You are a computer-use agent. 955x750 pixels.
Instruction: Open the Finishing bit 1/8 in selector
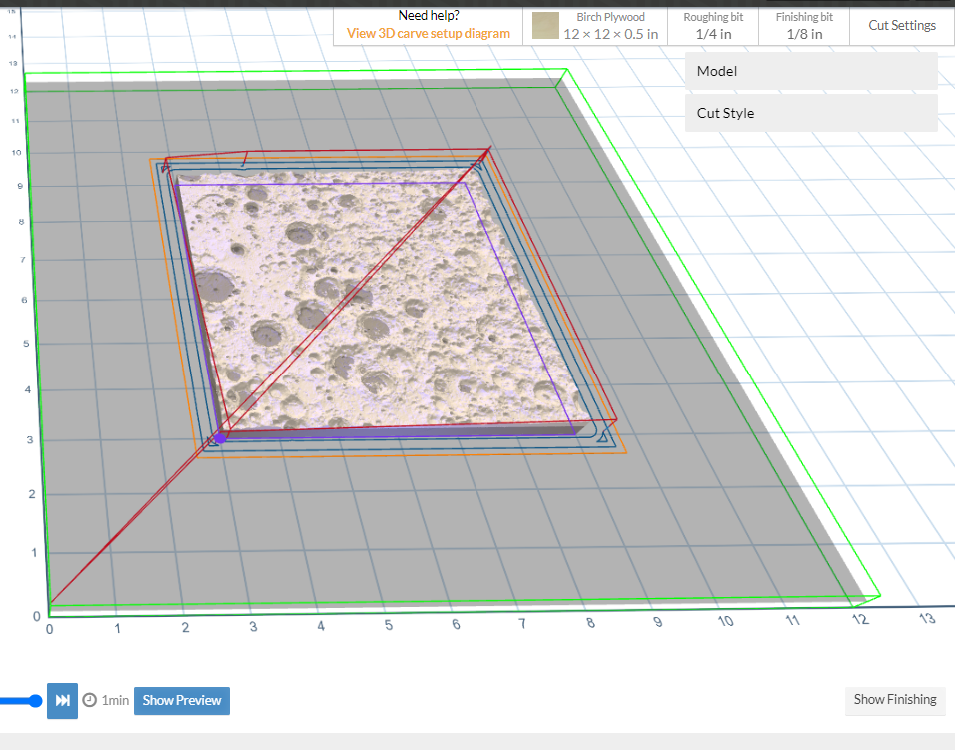click(804, 26)
